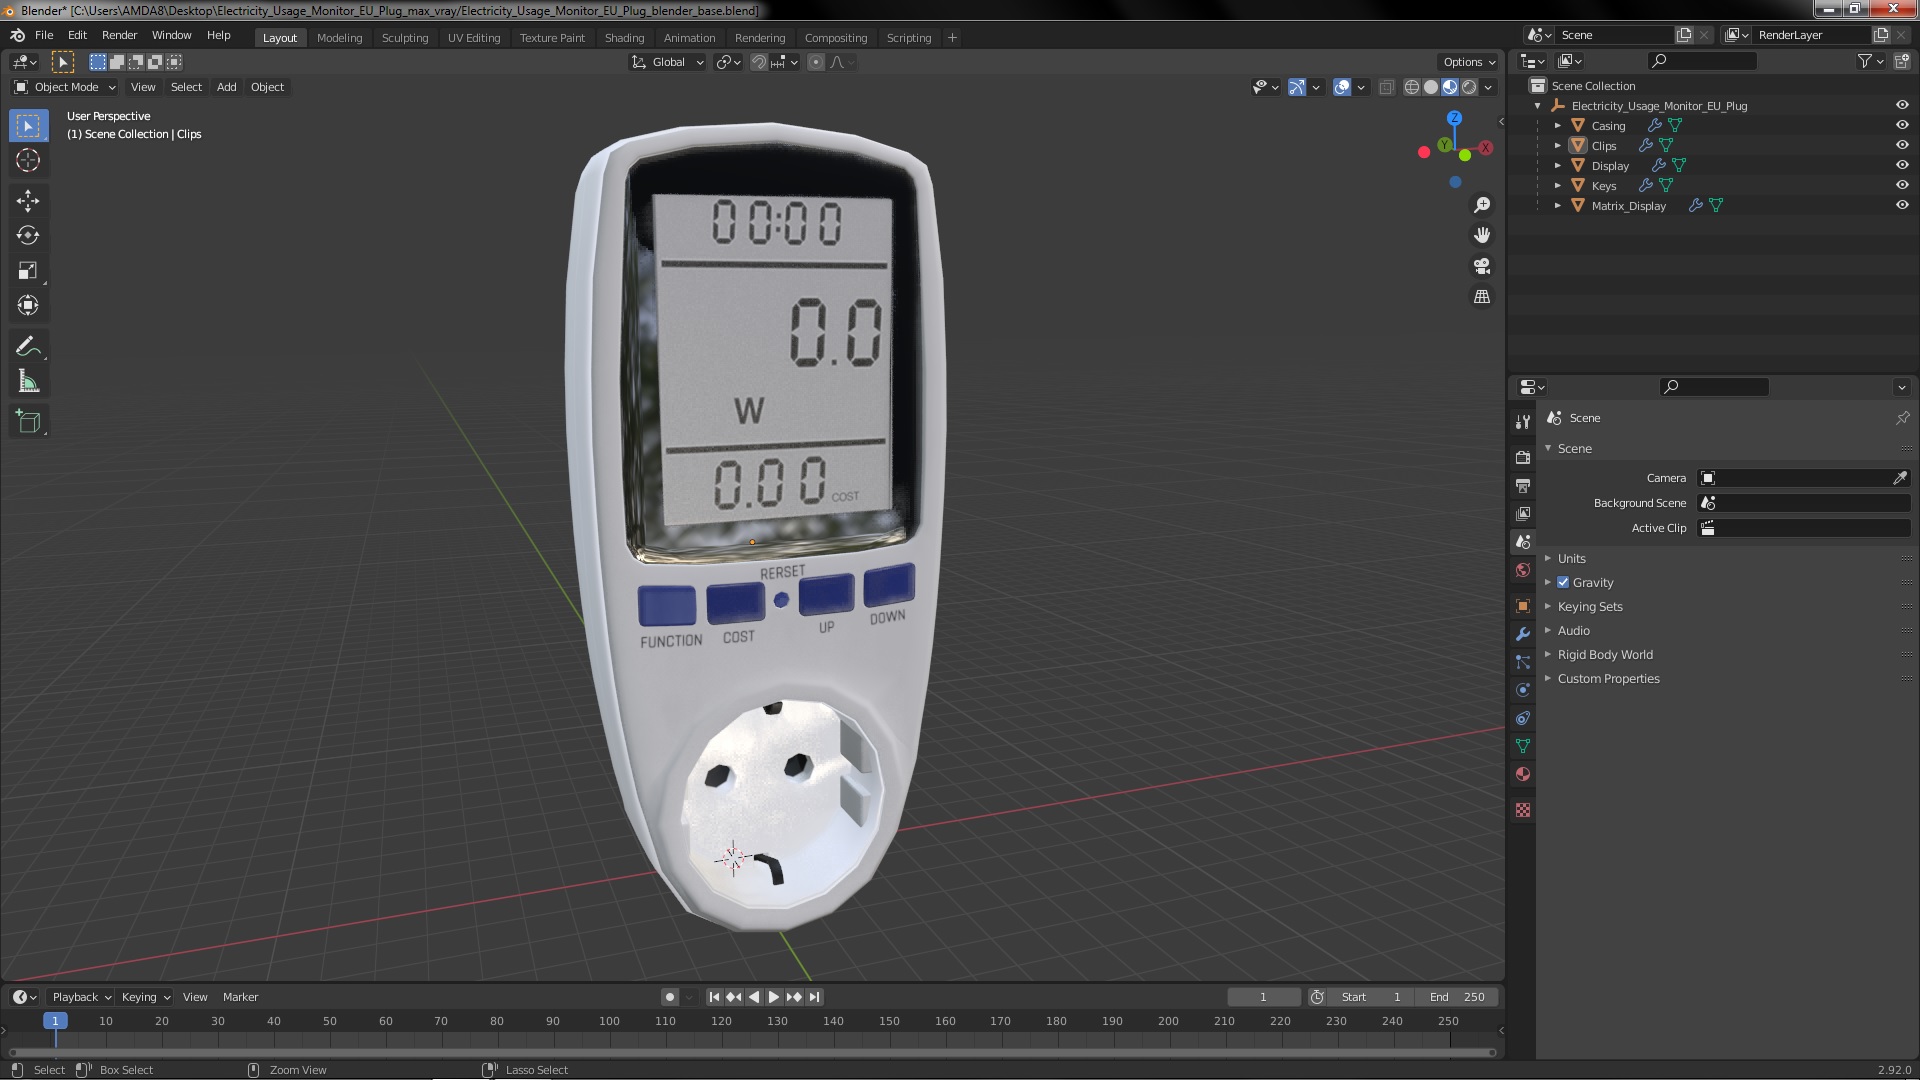Open the Modifier properties wrench tab

[x=1523, y=634]
